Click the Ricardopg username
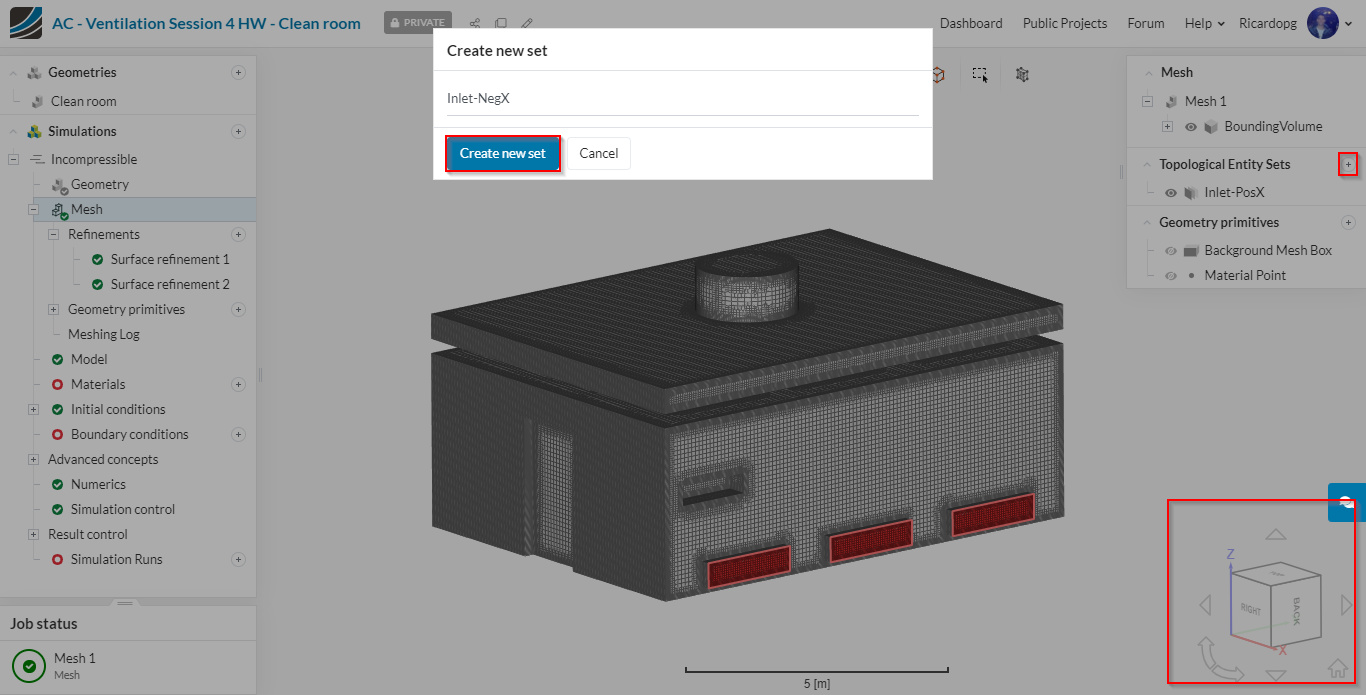 [x=1268, y=23]
